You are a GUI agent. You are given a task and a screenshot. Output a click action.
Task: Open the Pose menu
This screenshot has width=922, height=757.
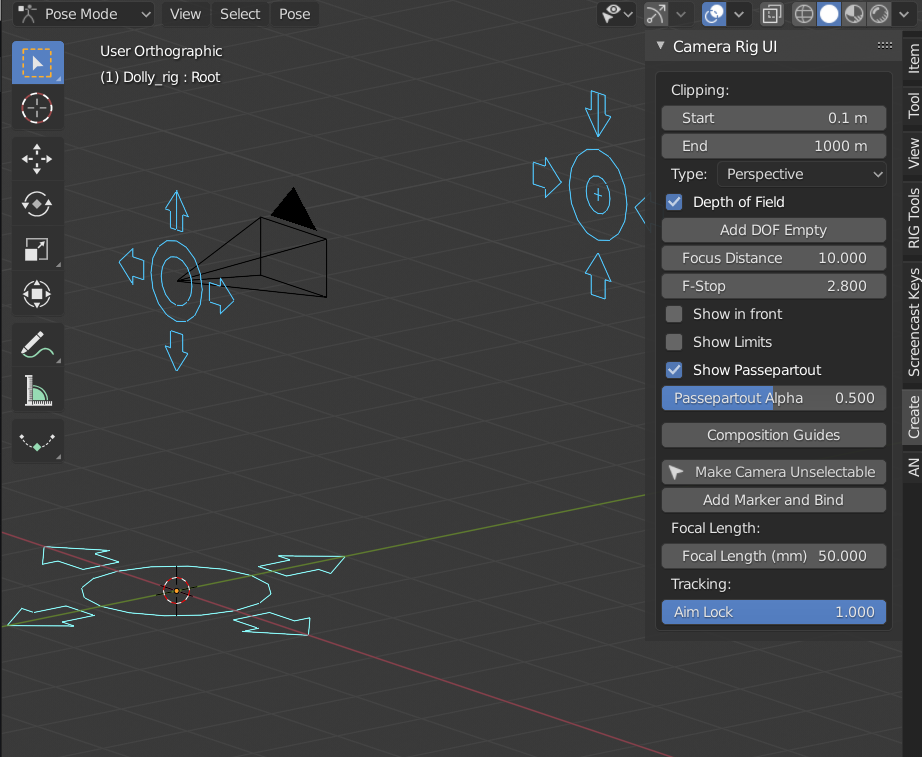pos(293,14)
